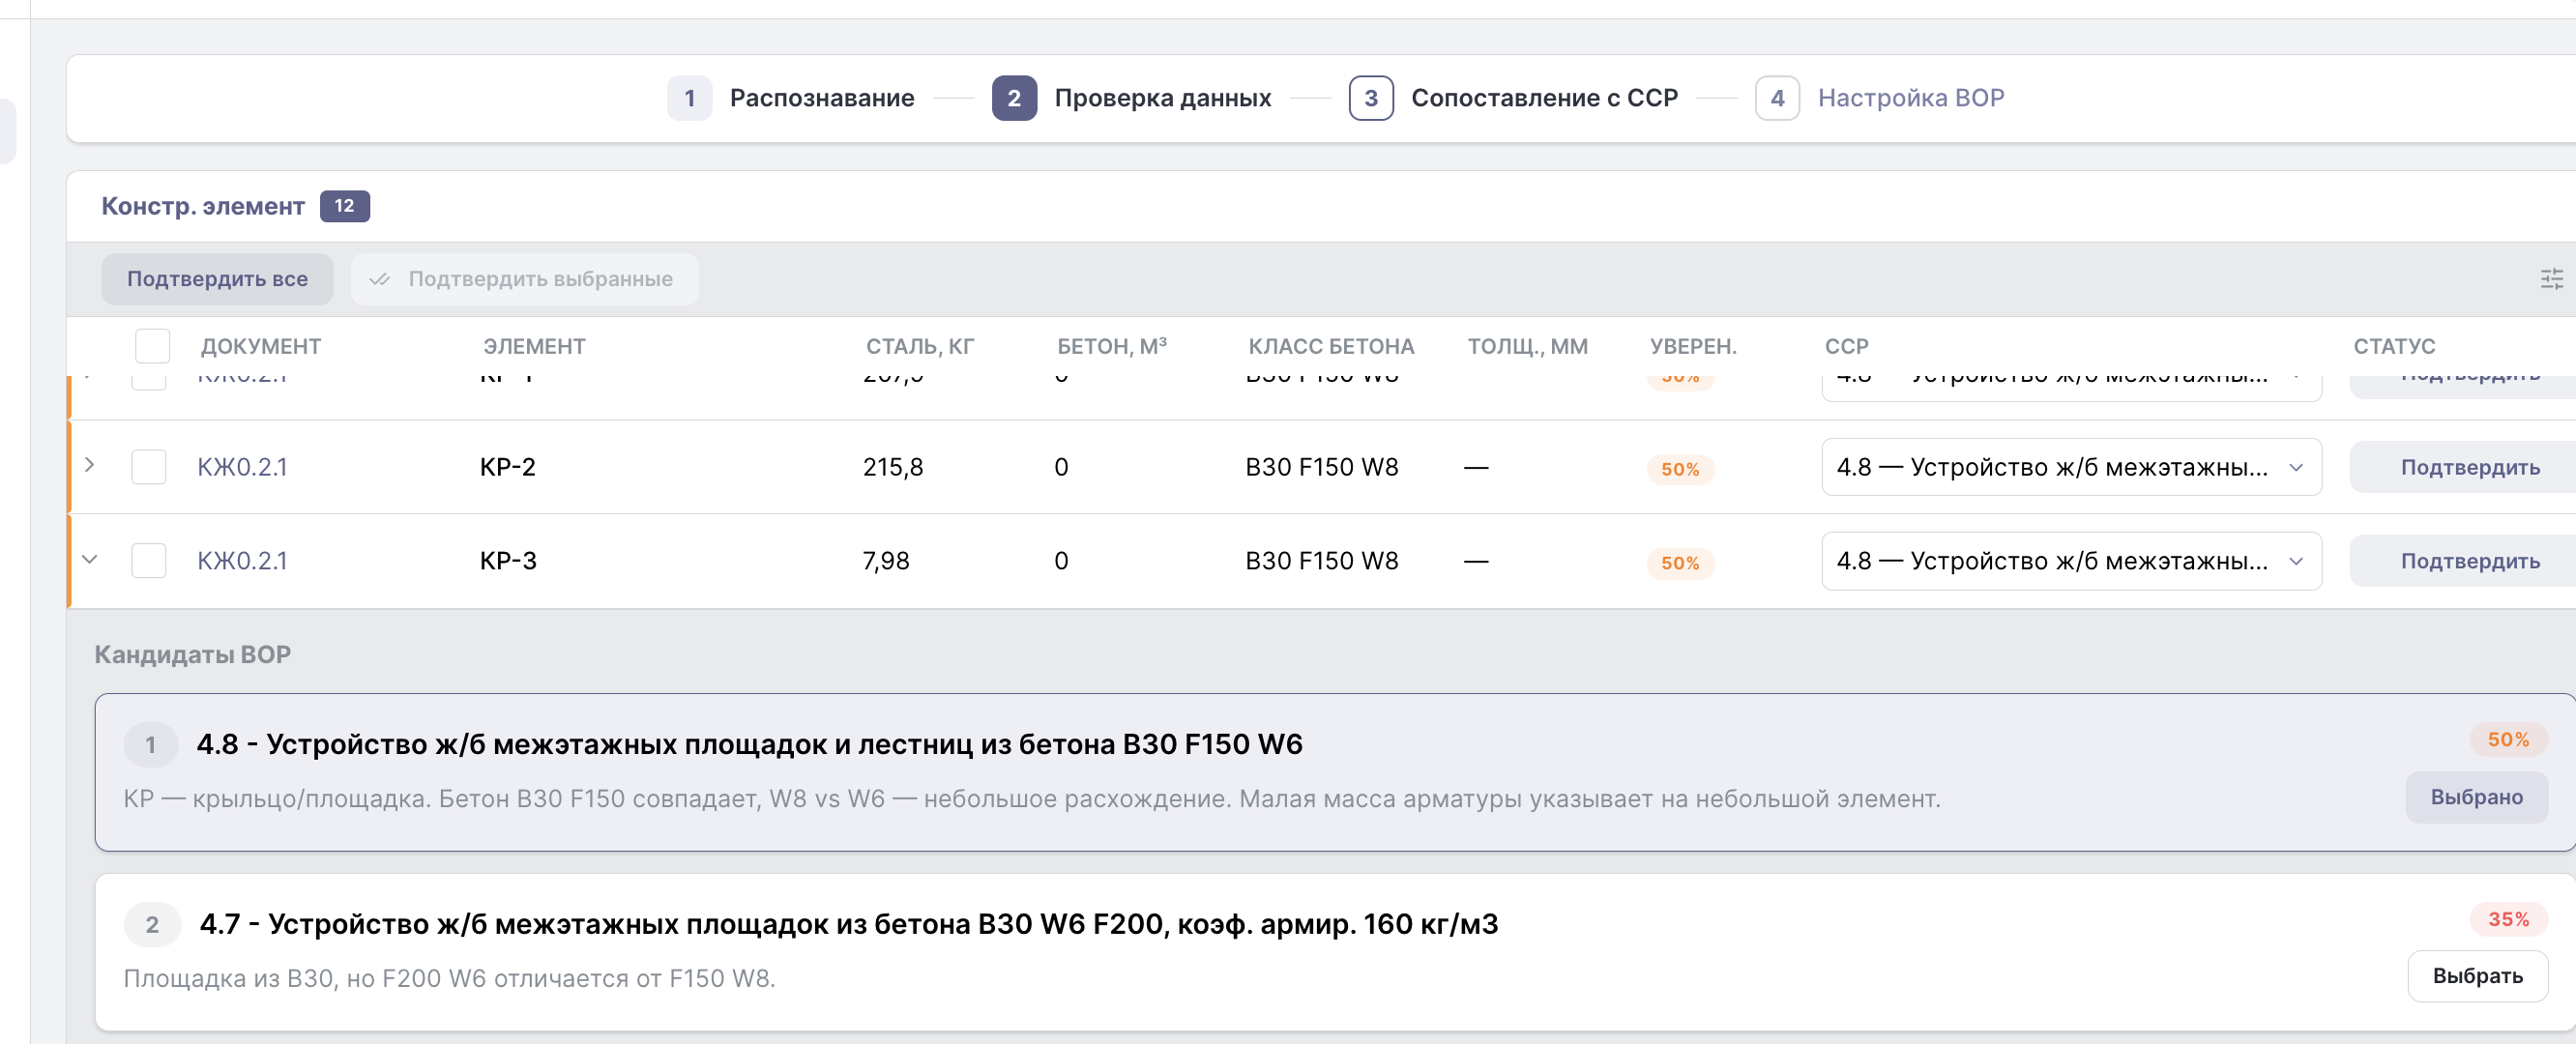
Task: Click Подтвердить выбранные button
Action: (x=525, y=279)
